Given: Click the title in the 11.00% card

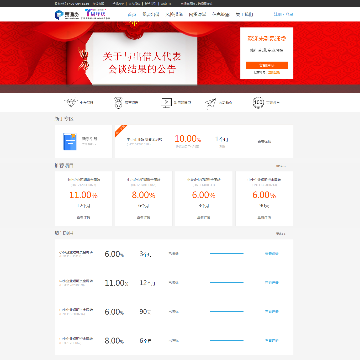Looking at the screenshot, I should coord(84,179).
